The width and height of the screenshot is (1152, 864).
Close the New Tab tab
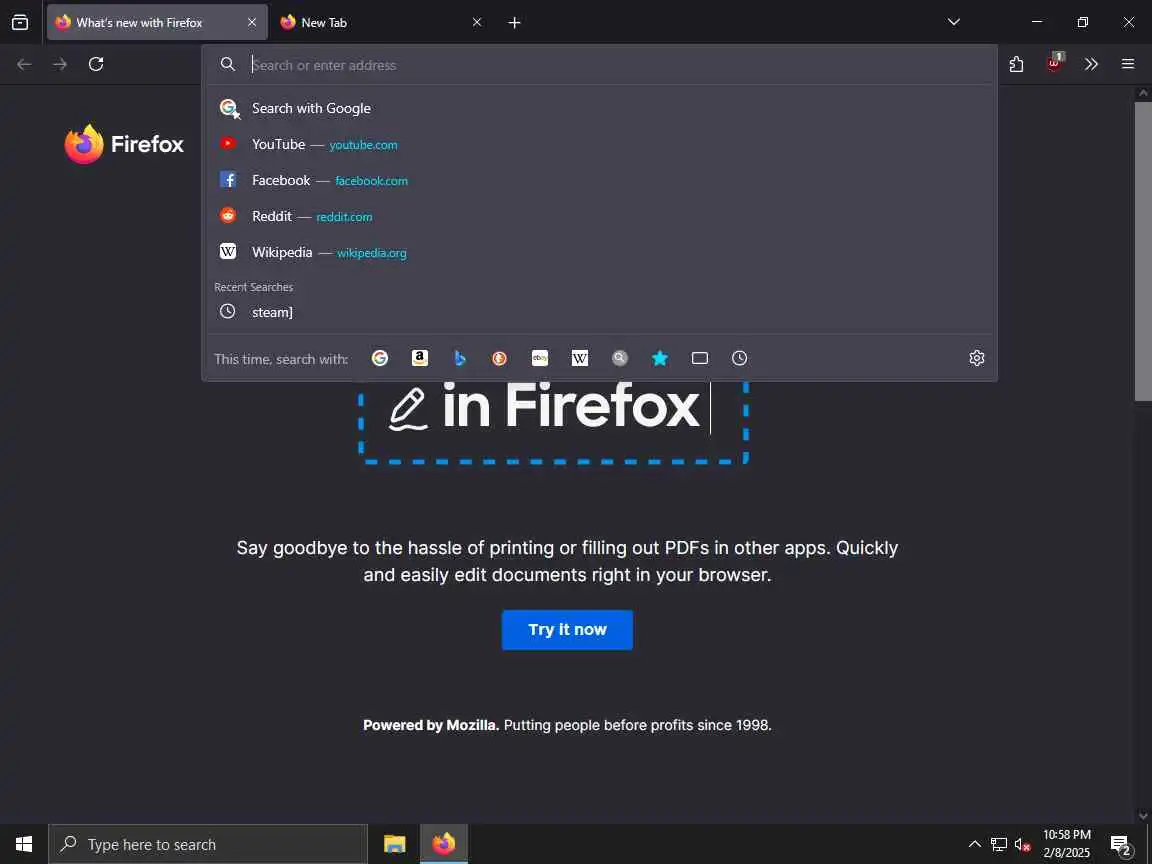[x=477, y=22]
